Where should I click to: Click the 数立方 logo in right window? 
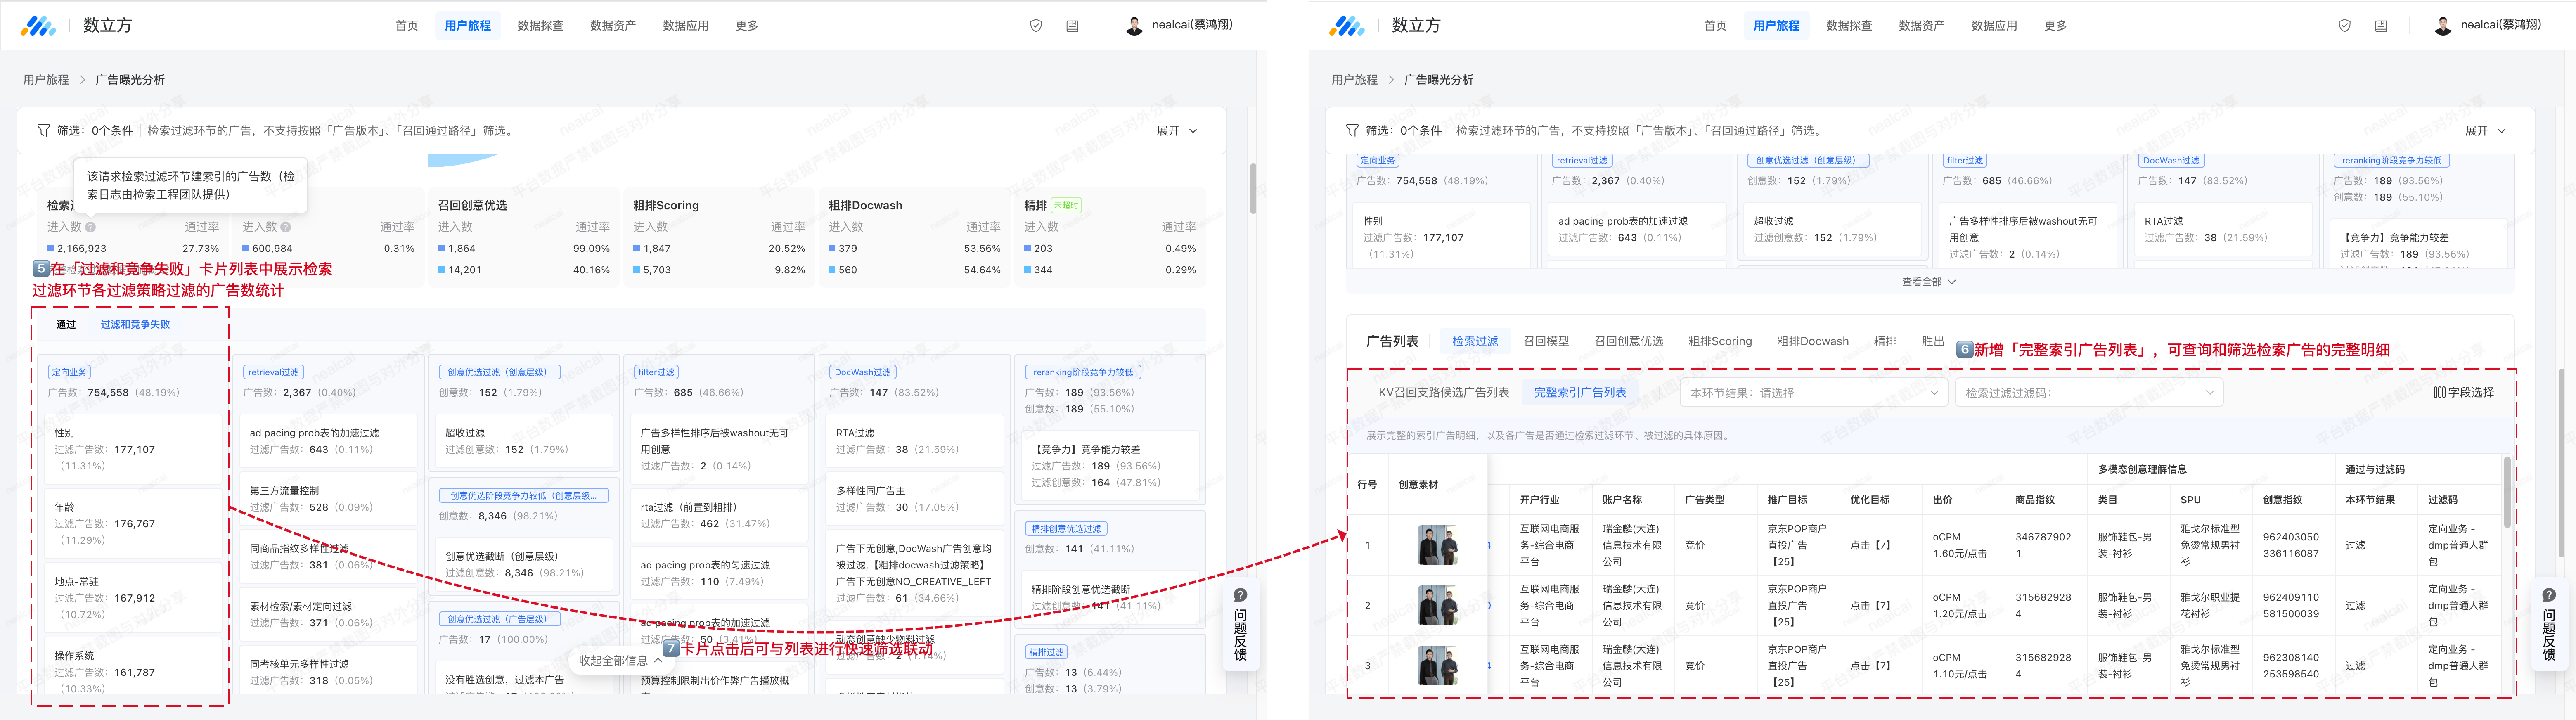[x=1347, y=26]
